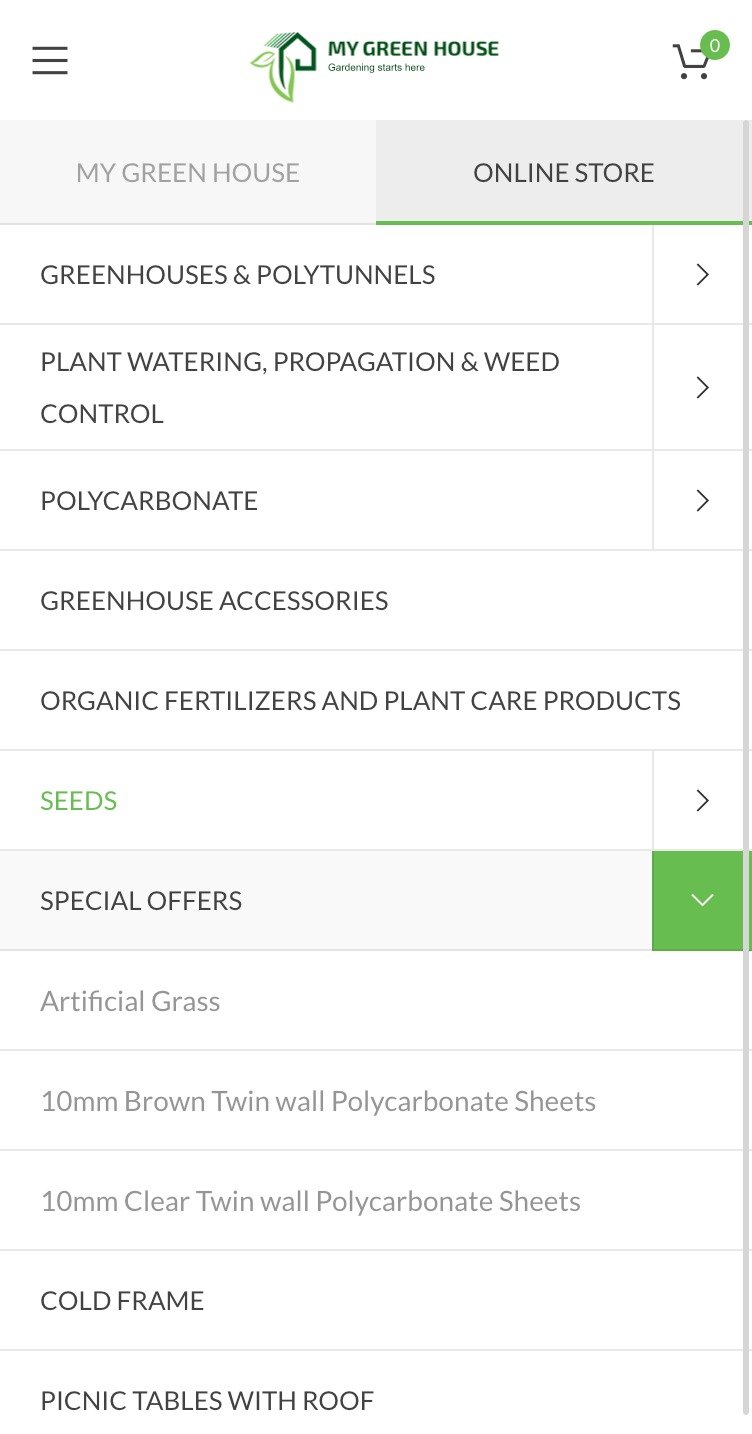Open Picnic Tables With Roof category

coord(207,1401)
